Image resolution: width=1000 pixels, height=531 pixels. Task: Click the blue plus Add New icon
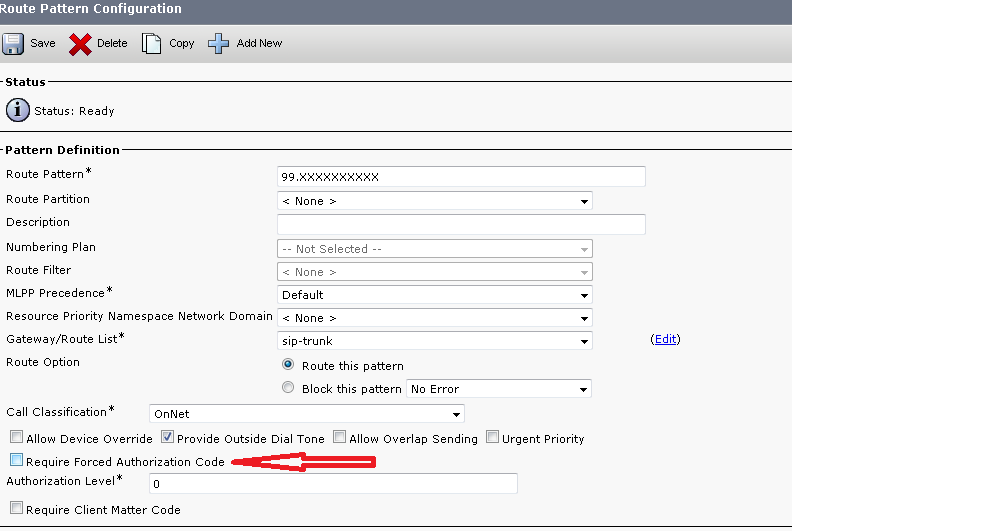[x=219, y=43]
